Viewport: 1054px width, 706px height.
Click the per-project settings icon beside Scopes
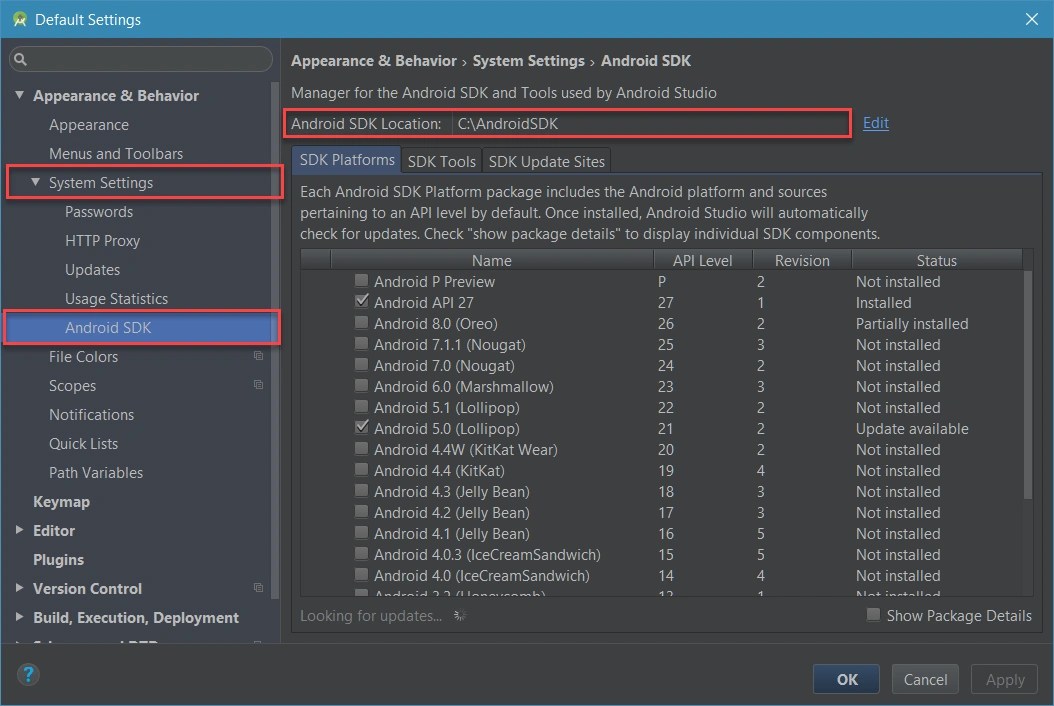point(258,385)
